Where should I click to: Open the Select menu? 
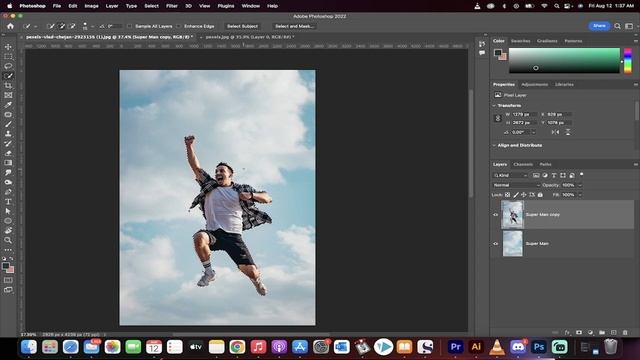(x=151, y=6)
